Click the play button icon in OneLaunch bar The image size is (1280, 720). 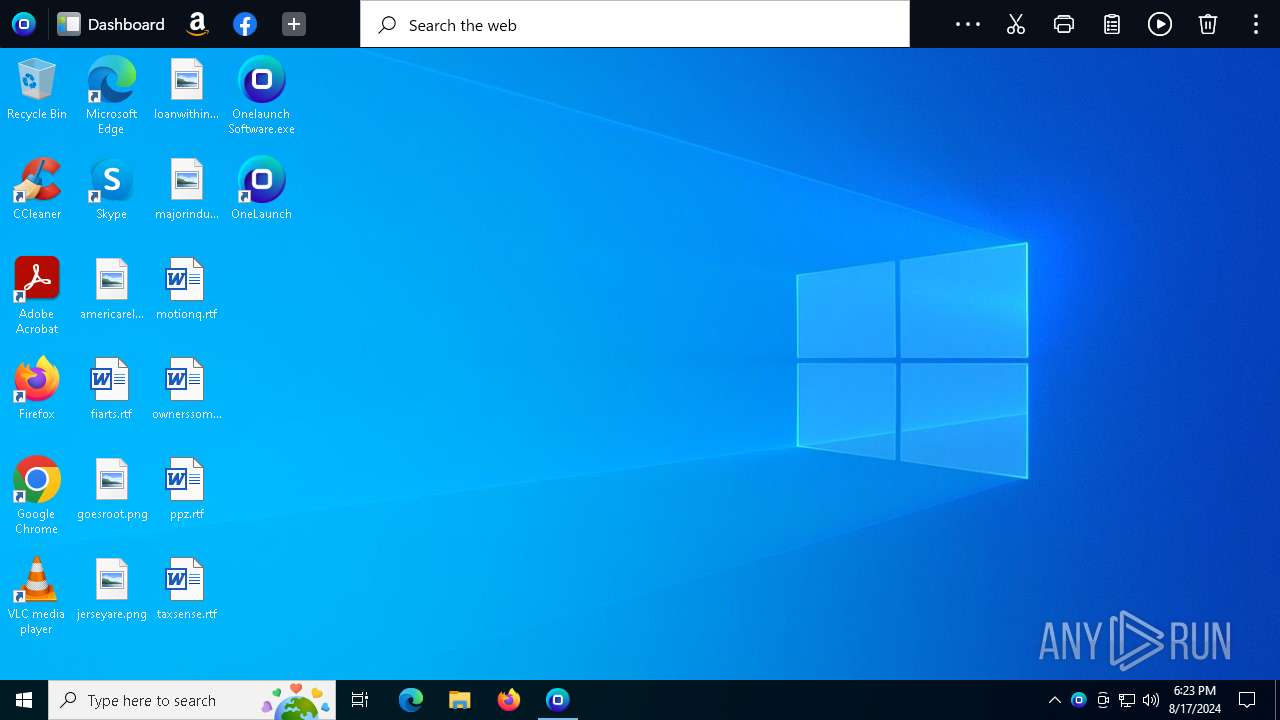click(x=1160, y=24)
